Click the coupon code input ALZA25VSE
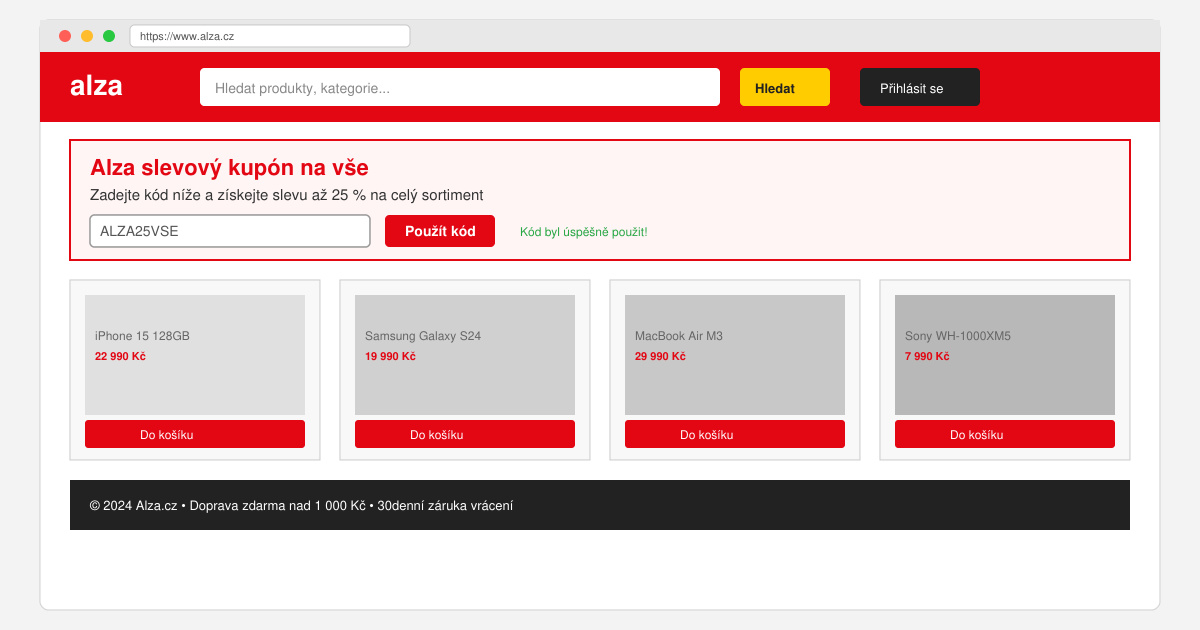The width and height of the screenshot is (1200, 630). 230,231
